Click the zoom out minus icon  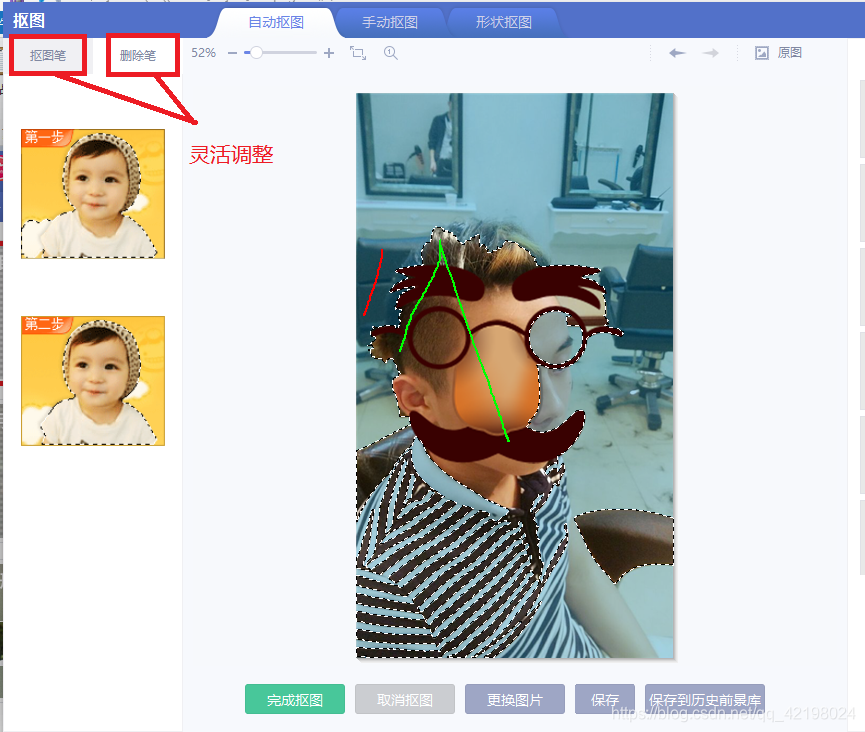tap(232, 53)
